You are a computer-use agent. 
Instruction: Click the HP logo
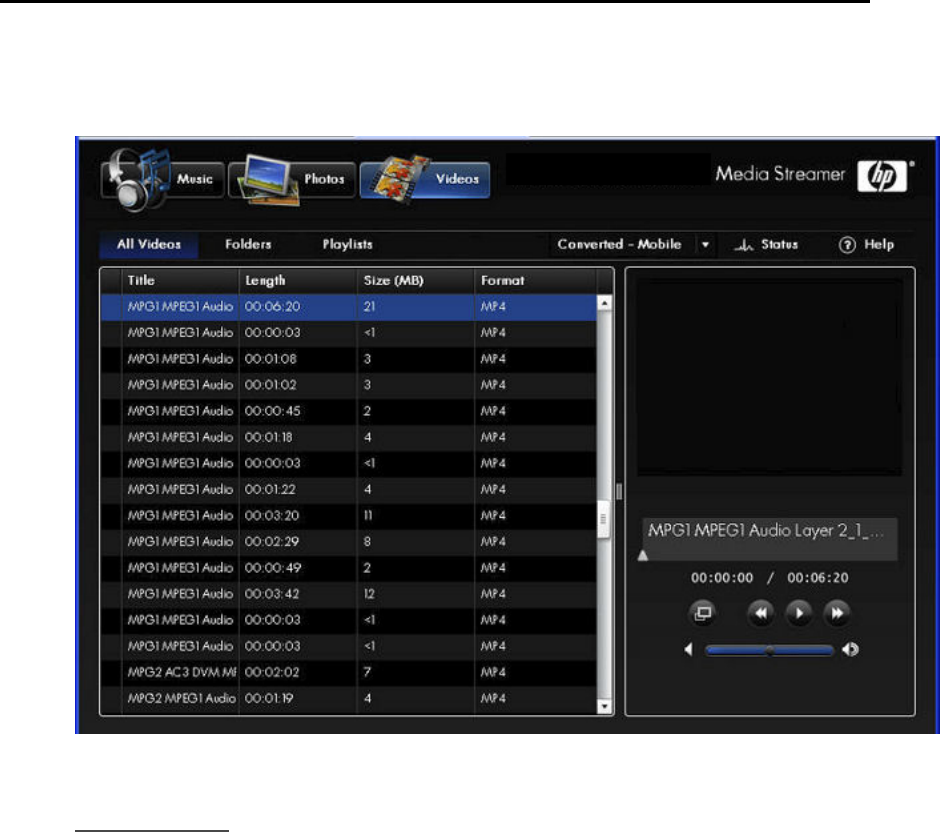[x=882, y=176]
